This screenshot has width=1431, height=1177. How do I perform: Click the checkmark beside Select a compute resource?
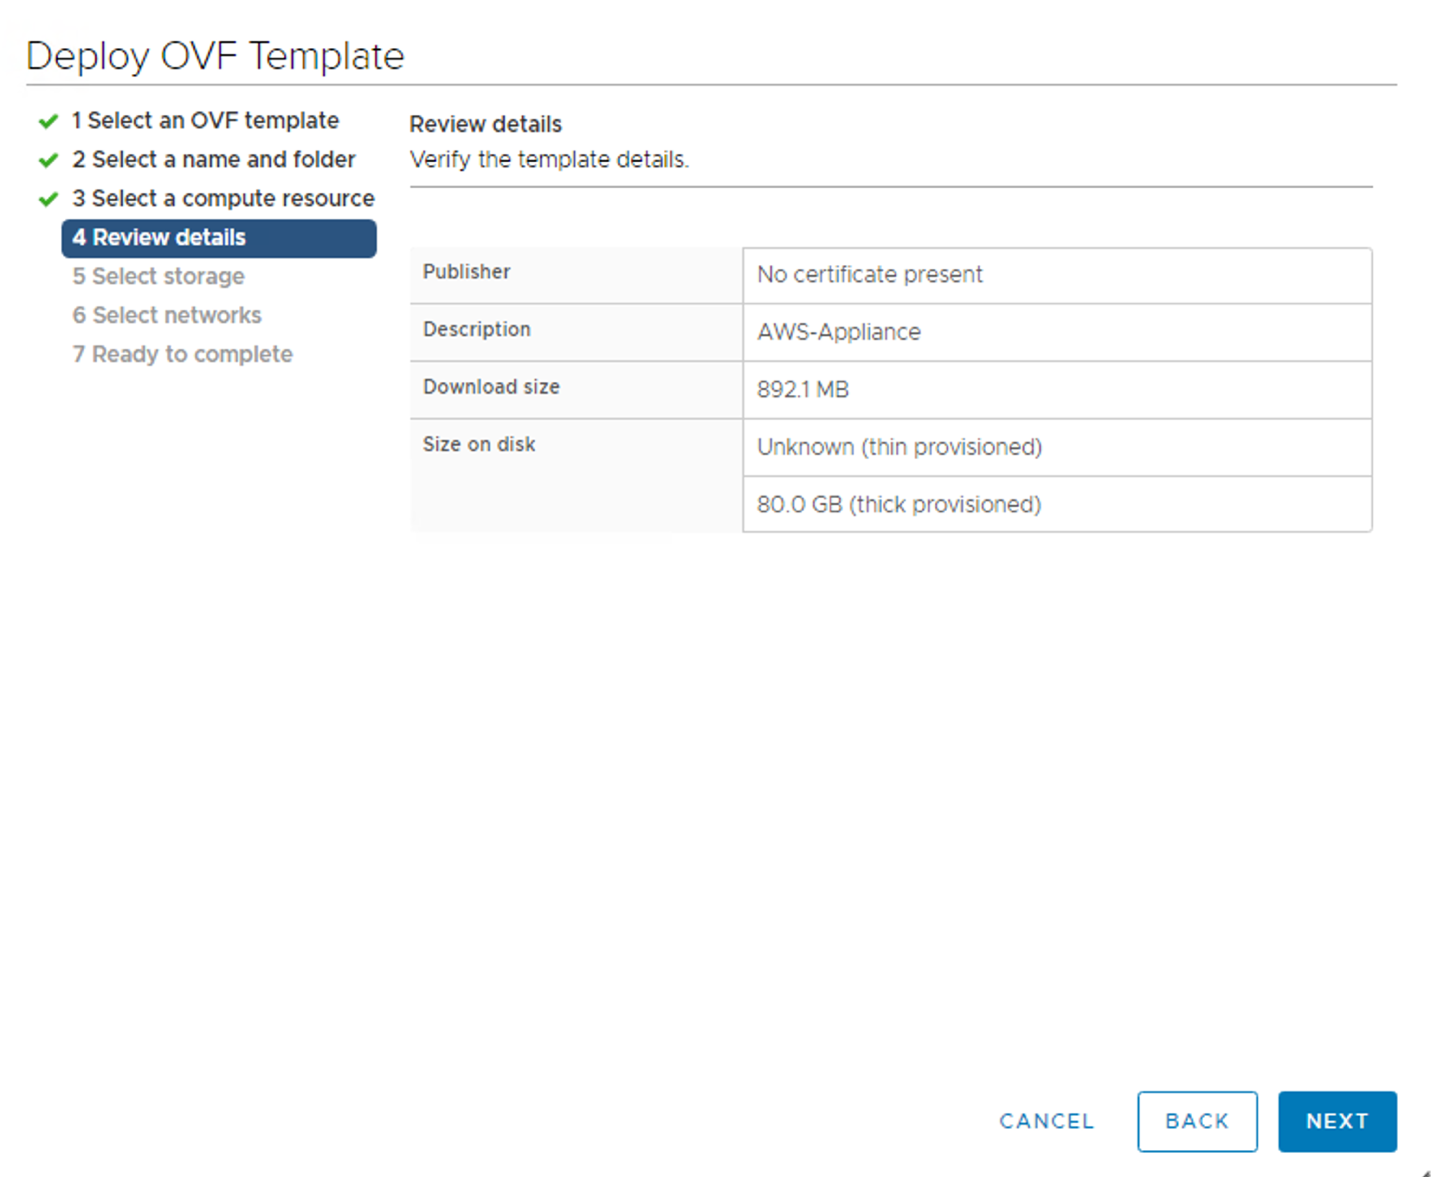pyautogui.click(x=47, y=198)
